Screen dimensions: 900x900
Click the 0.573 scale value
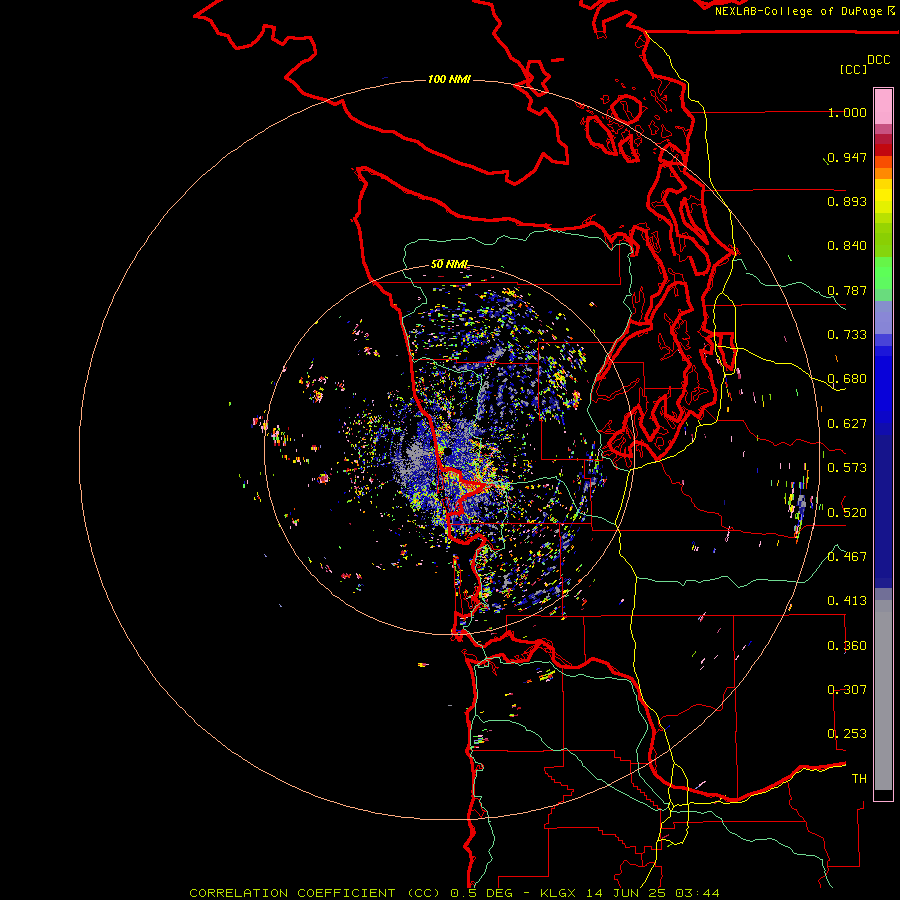coord(847,468)
